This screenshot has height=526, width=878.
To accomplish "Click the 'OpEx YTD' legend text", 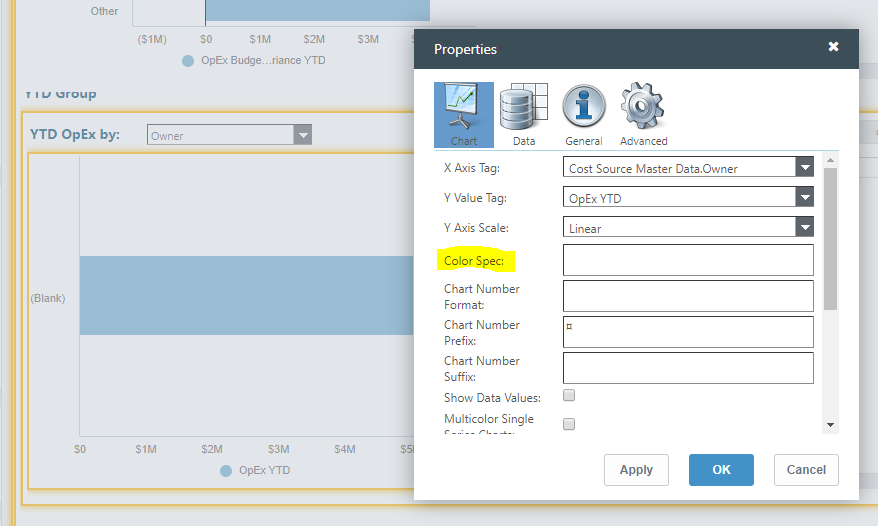I will [x=264, y=470].
